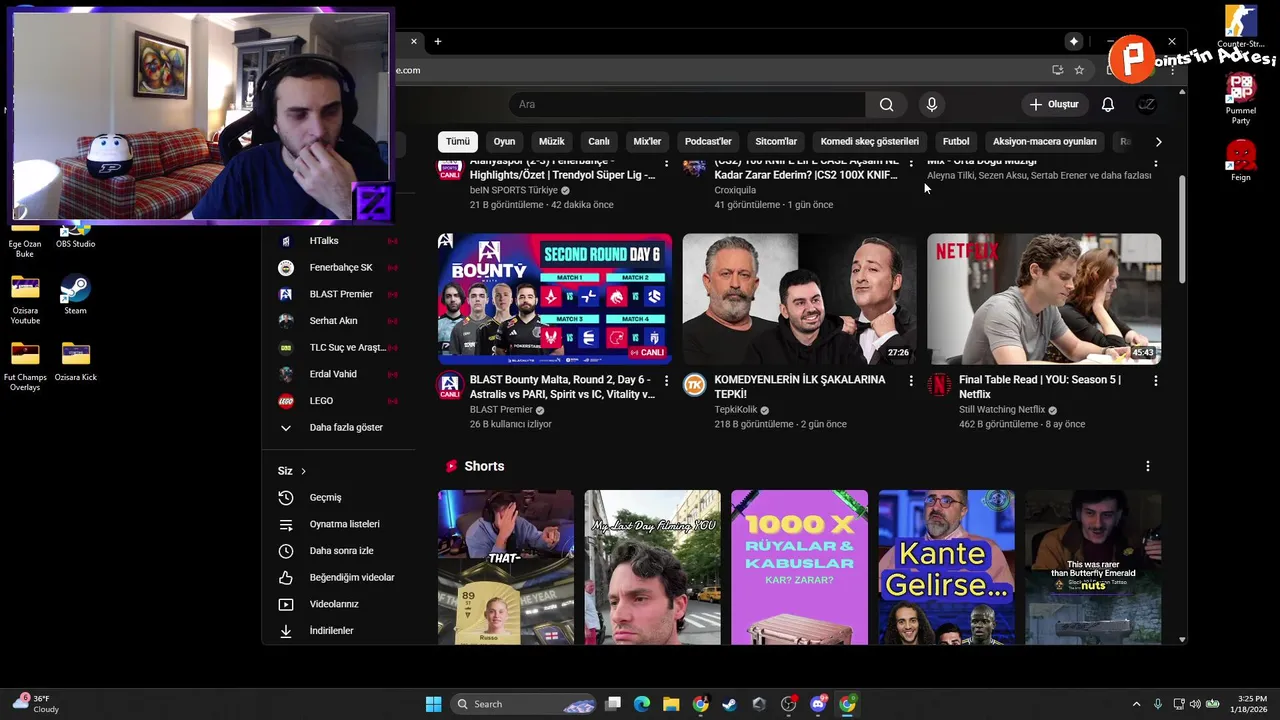Open options menu for BLAST Bounty Malta video

tap(666, 381)
